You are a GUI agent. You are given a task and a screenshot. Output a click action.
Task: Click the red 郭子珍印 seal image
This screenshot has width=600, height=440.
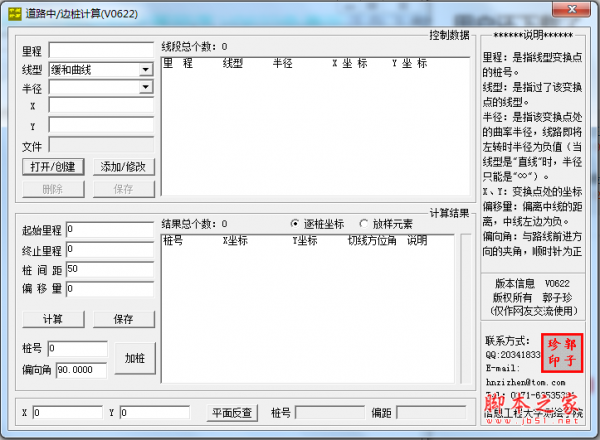[x=562, y=353]
